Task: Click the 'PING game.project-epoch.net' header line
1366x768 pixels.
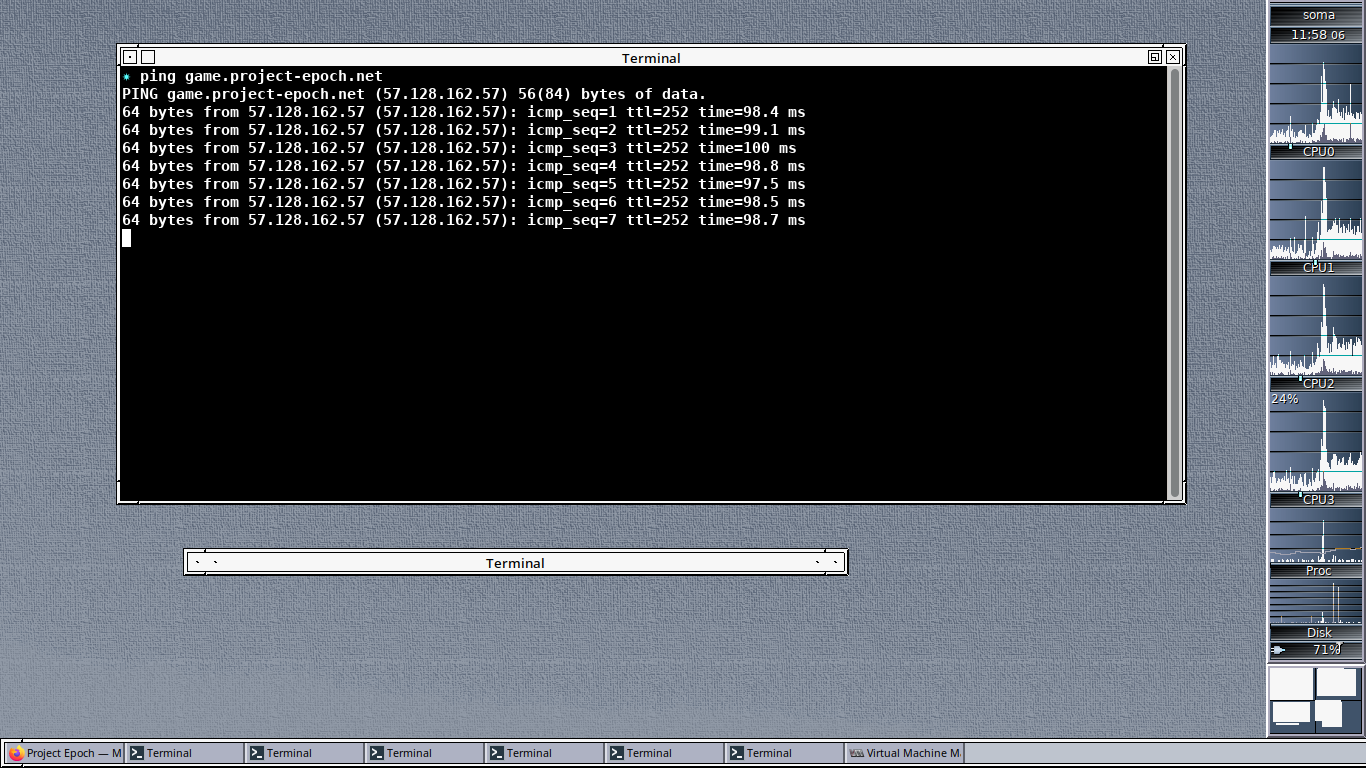Action: point(414,94)
